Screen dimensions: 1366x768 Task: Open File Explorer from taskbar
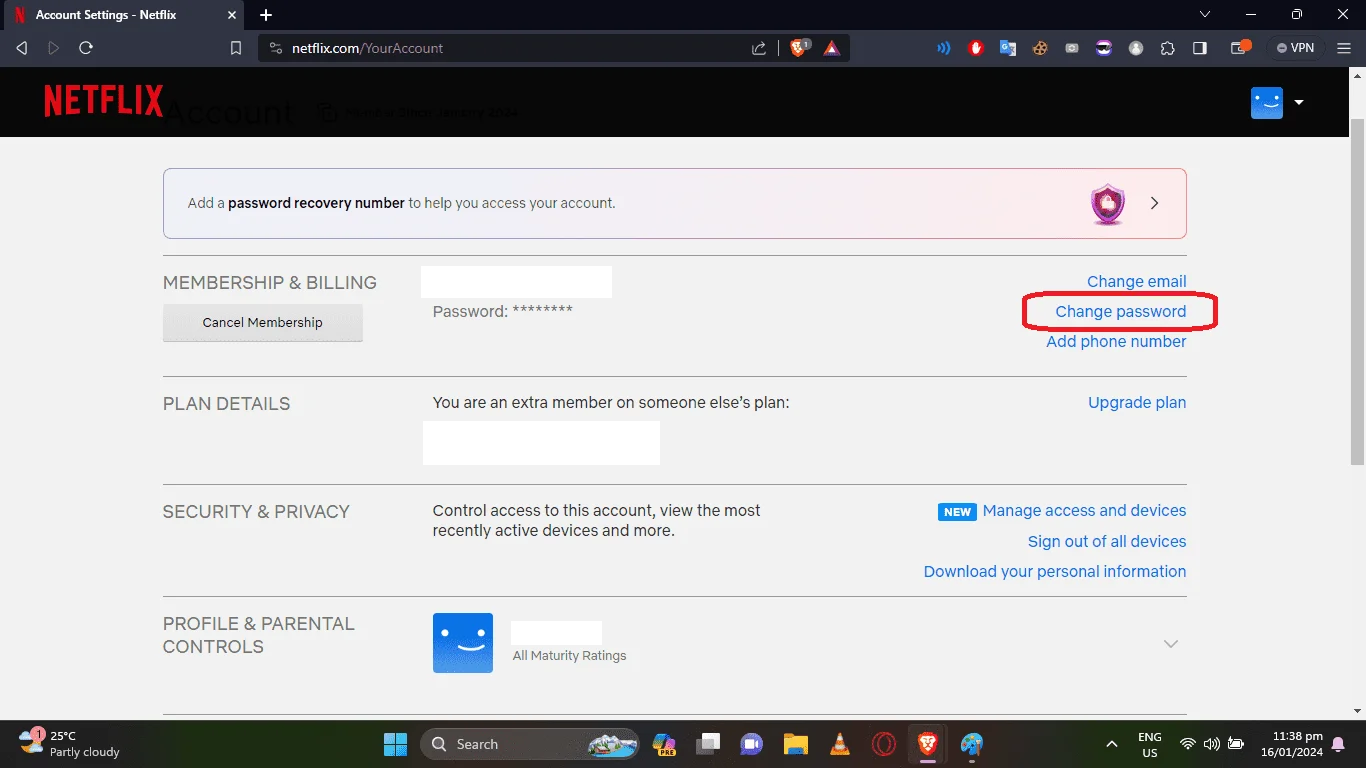click(795, 744)
